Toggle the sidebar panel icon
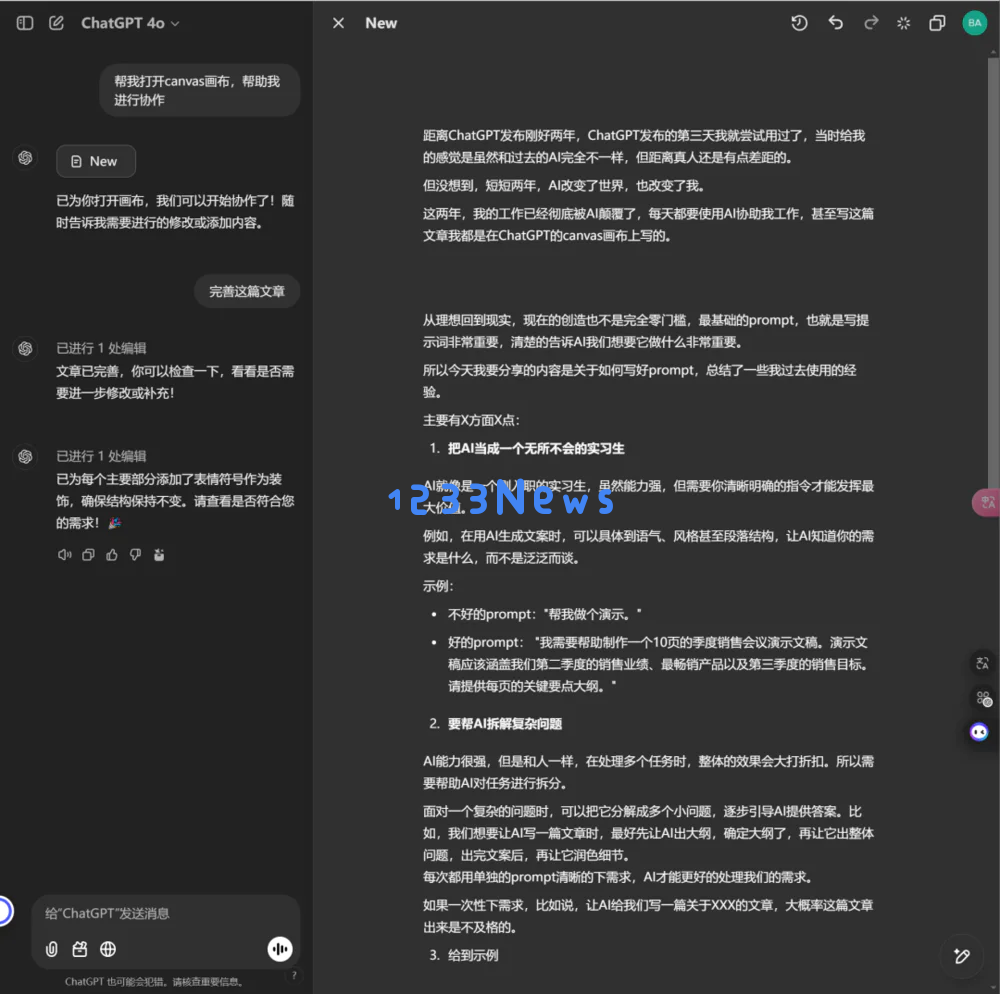The width and height of the screenshot is (1000, 994). click(25, 24)
